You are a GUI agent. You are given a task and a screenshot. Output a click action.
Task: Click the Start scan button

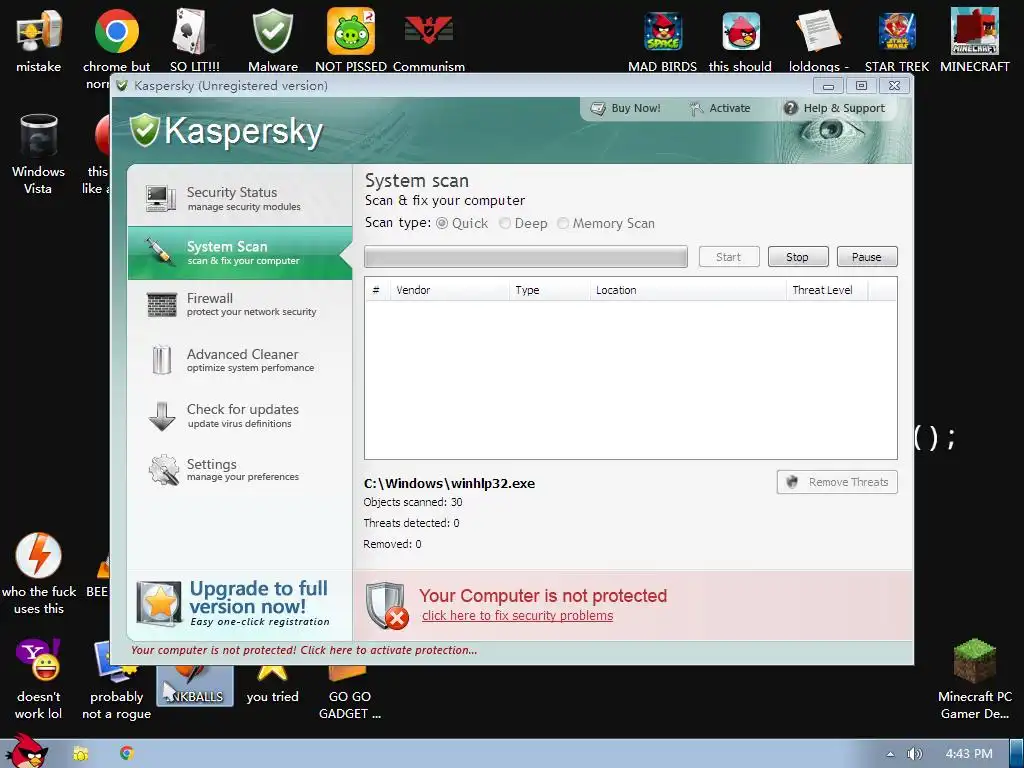coord(729,257)
